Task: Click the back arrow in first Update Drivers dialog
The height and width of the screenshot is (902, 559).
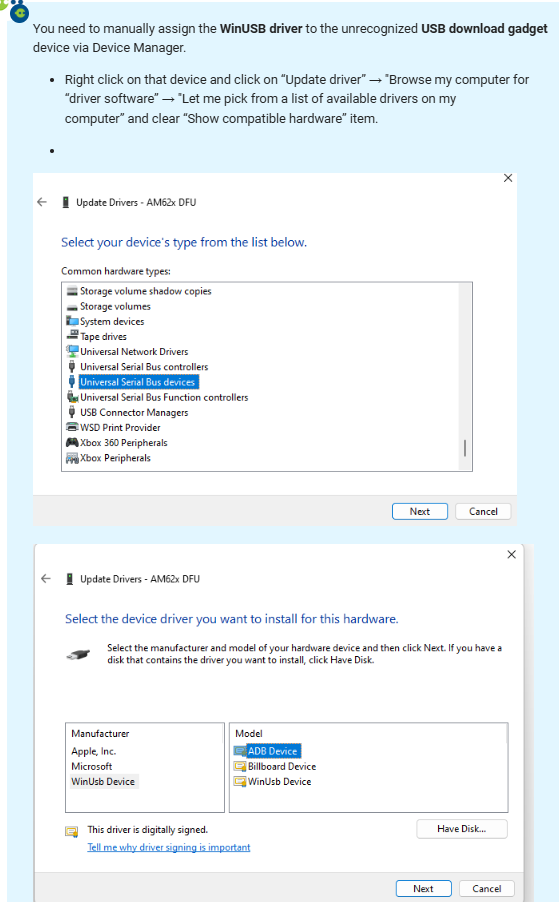Action: click(41, 202)
